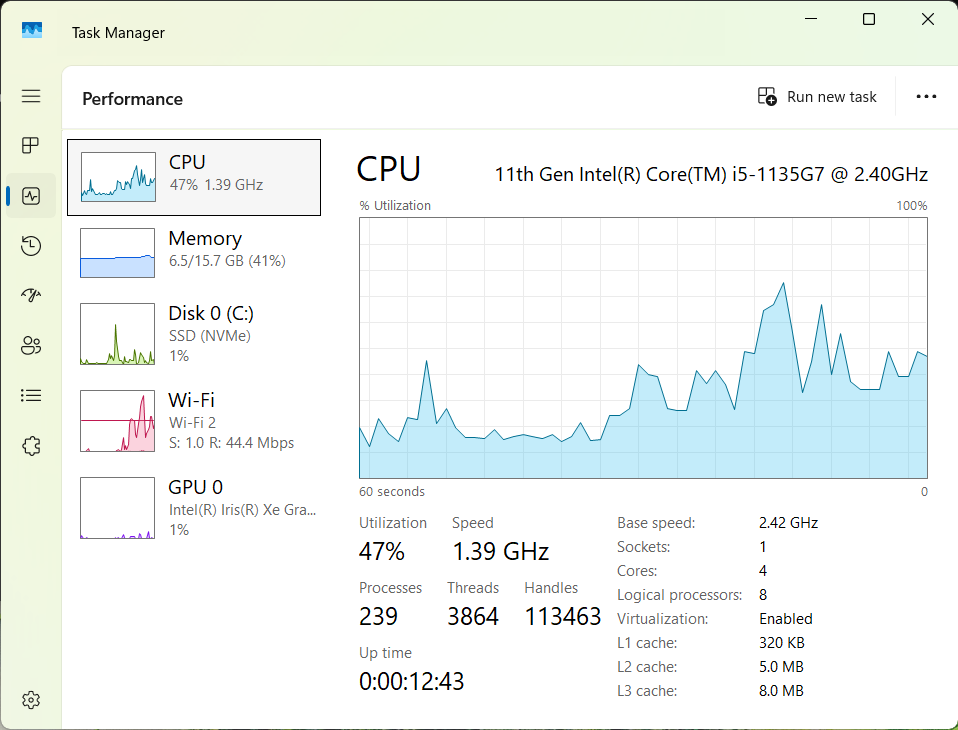Image resolution: width=958 pixels, height=730 pixels.
Task: Select the CPU performance entry
Action: tap(194, 177)
